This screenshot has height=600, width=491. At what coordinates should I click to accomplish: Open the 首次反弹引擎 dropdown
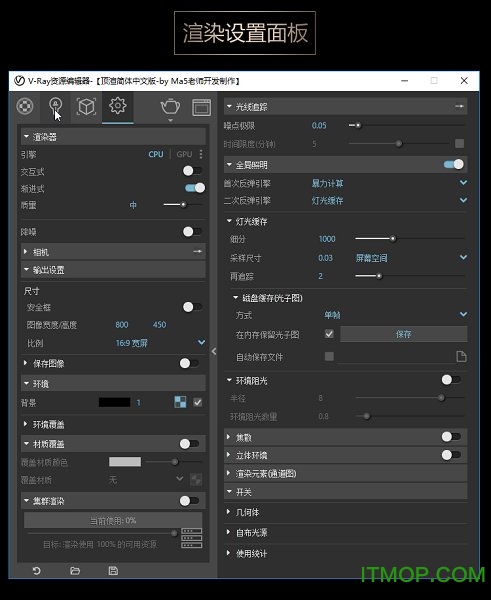[463, 183]
